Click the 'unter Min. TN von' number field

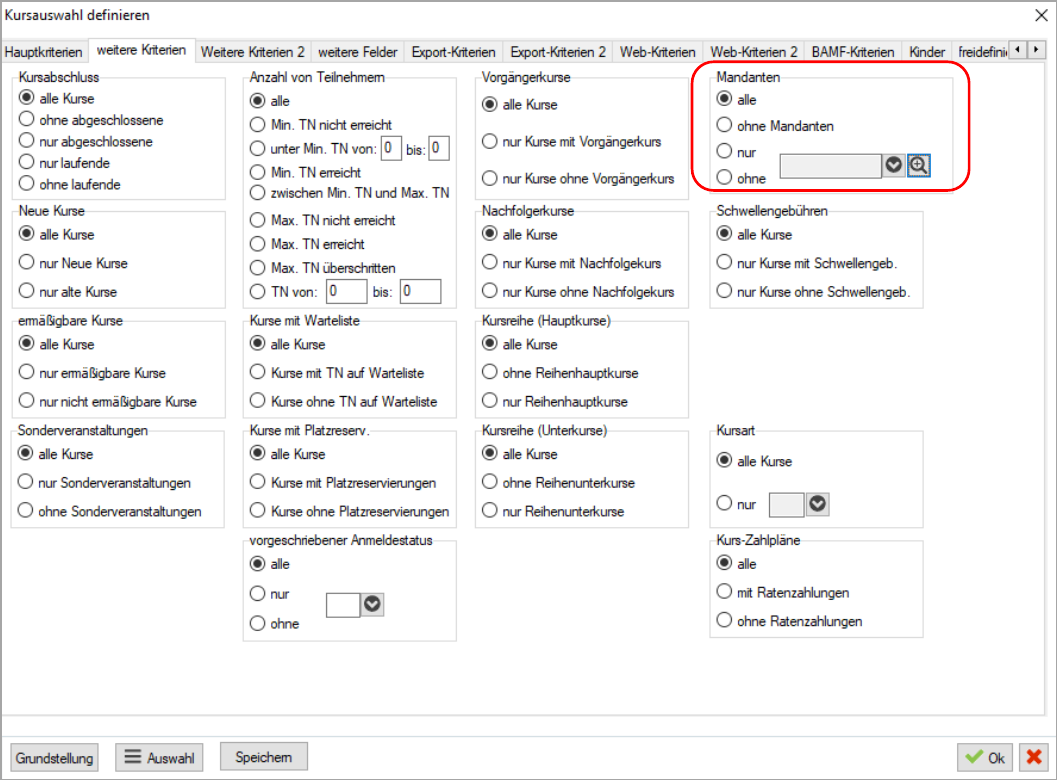click(x=391, y=148)
